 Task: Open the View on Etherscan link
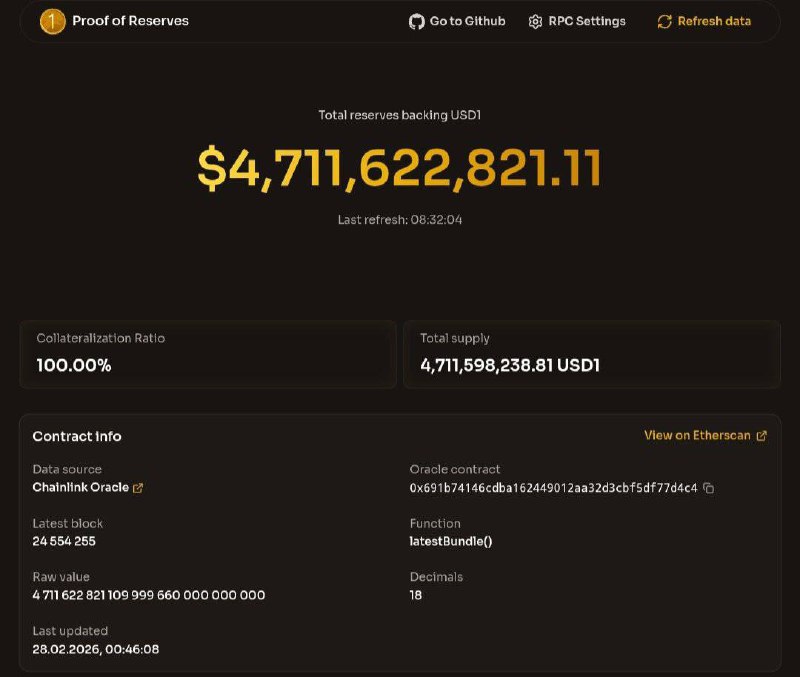[x=696, y=436]
